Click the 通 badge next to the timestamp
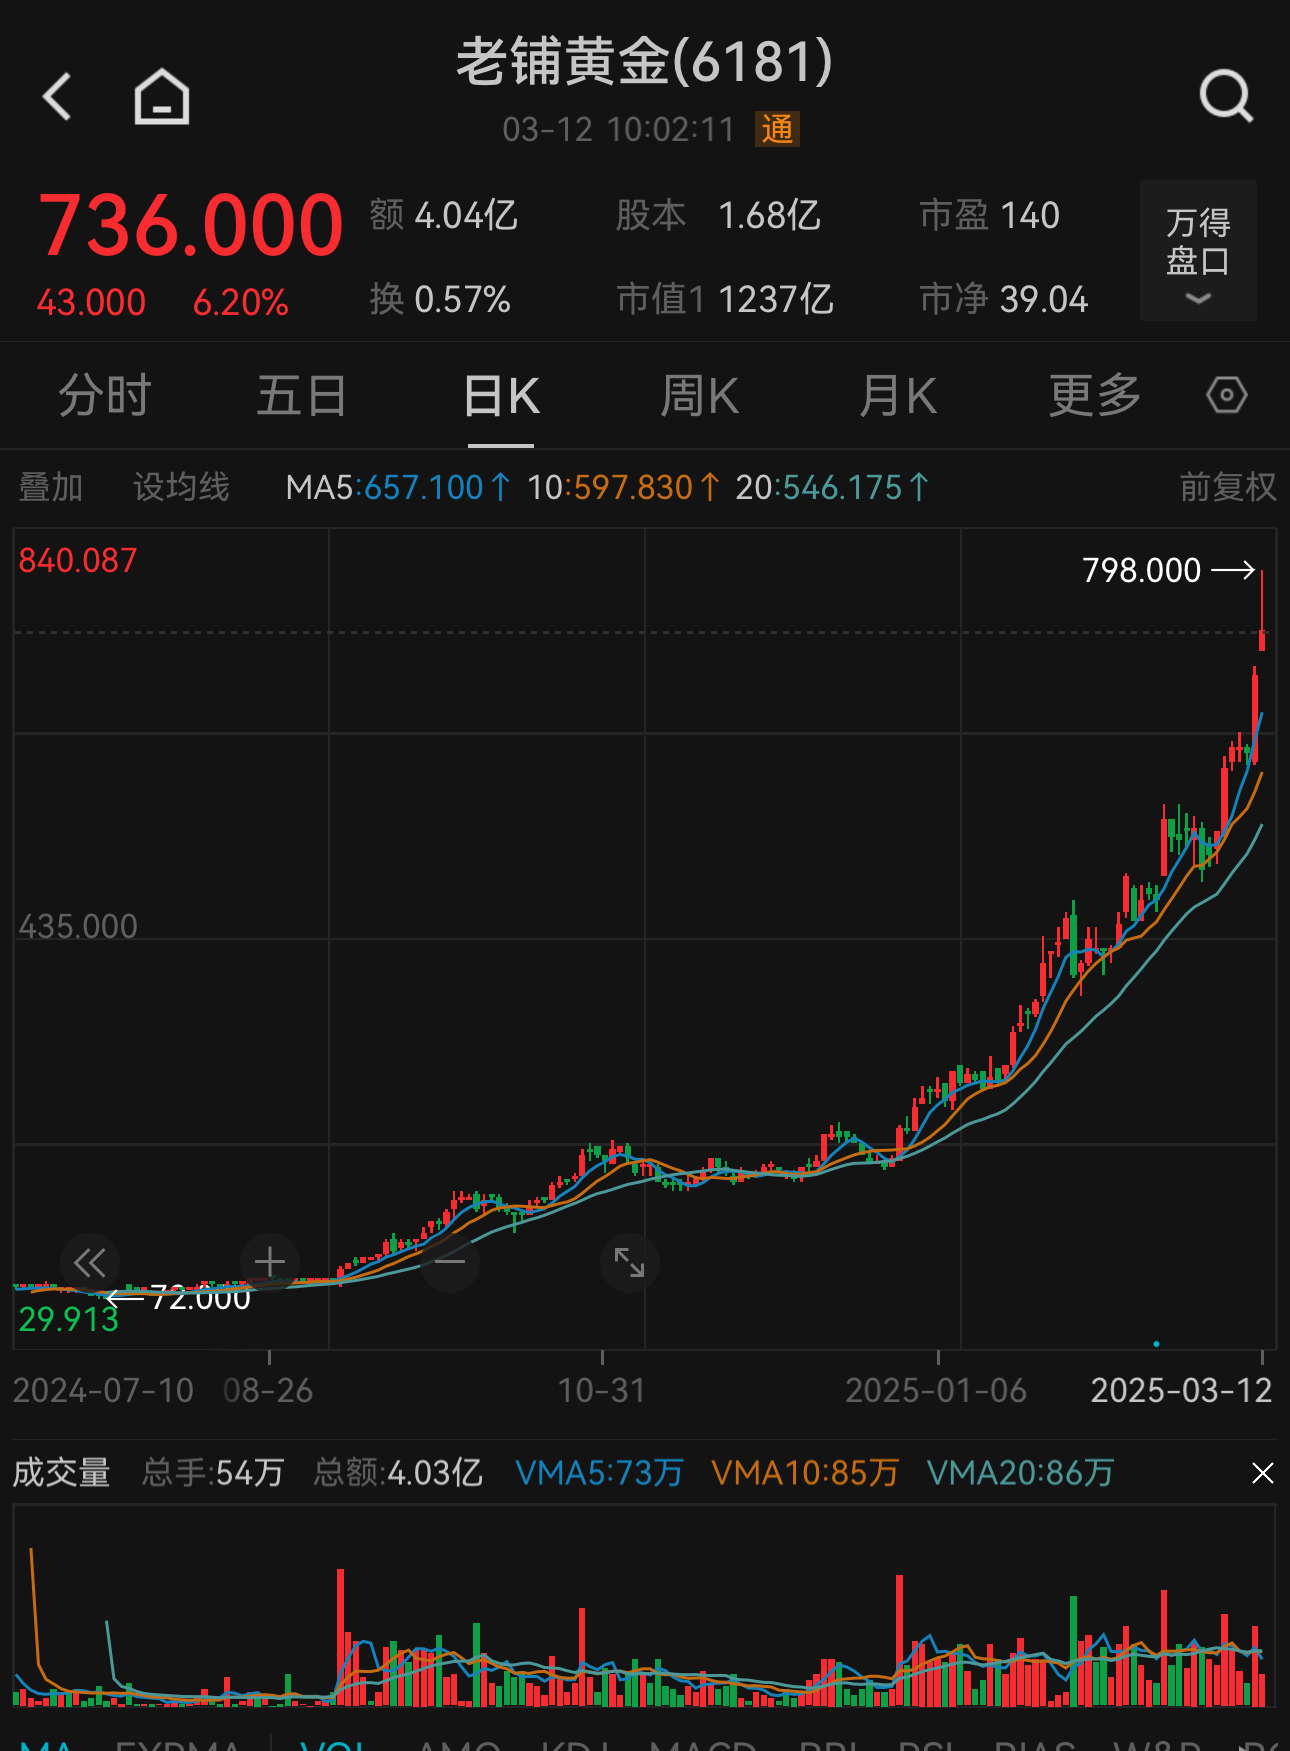 click(x=777, y=129)
